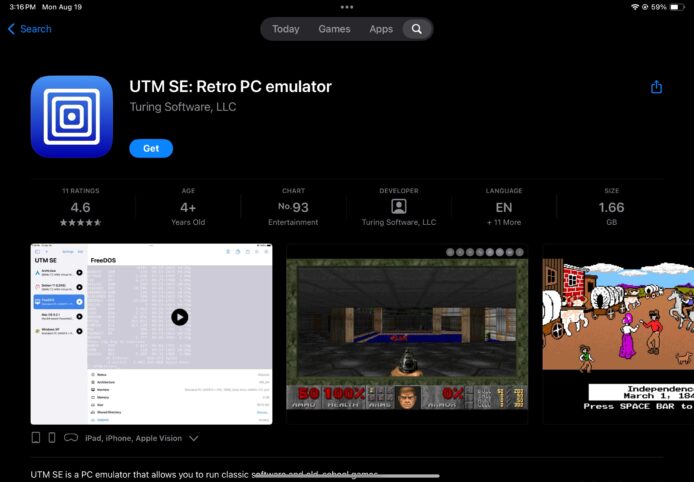The height and width of the screenshot is (482, 694).
Task: Switch to the Today tab
Action: point(286,29)
